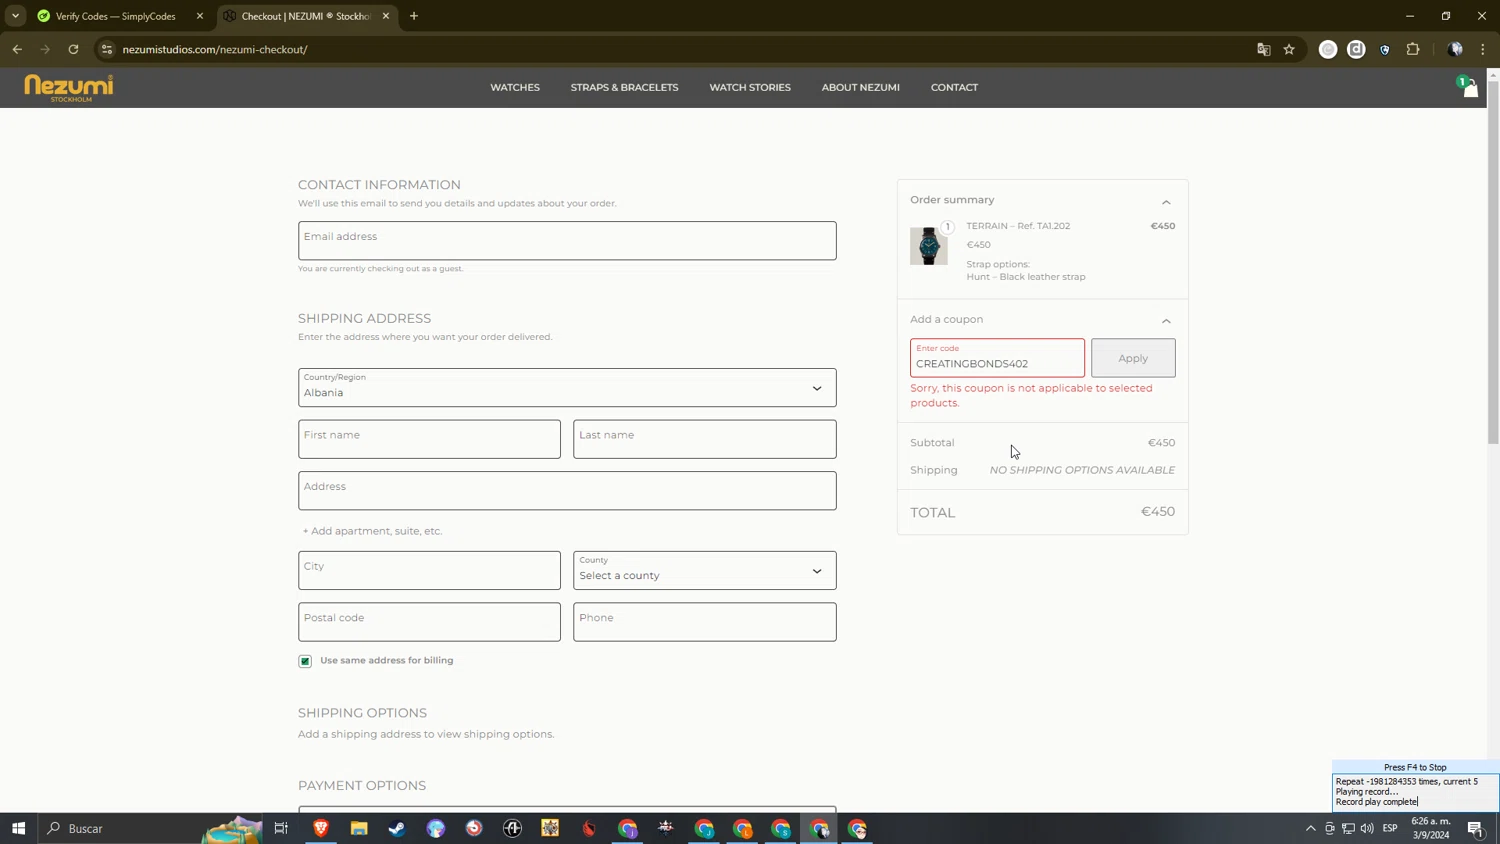Click the Email address field
The width and height of the screenshot is (1500, 844).
point(567,241)
